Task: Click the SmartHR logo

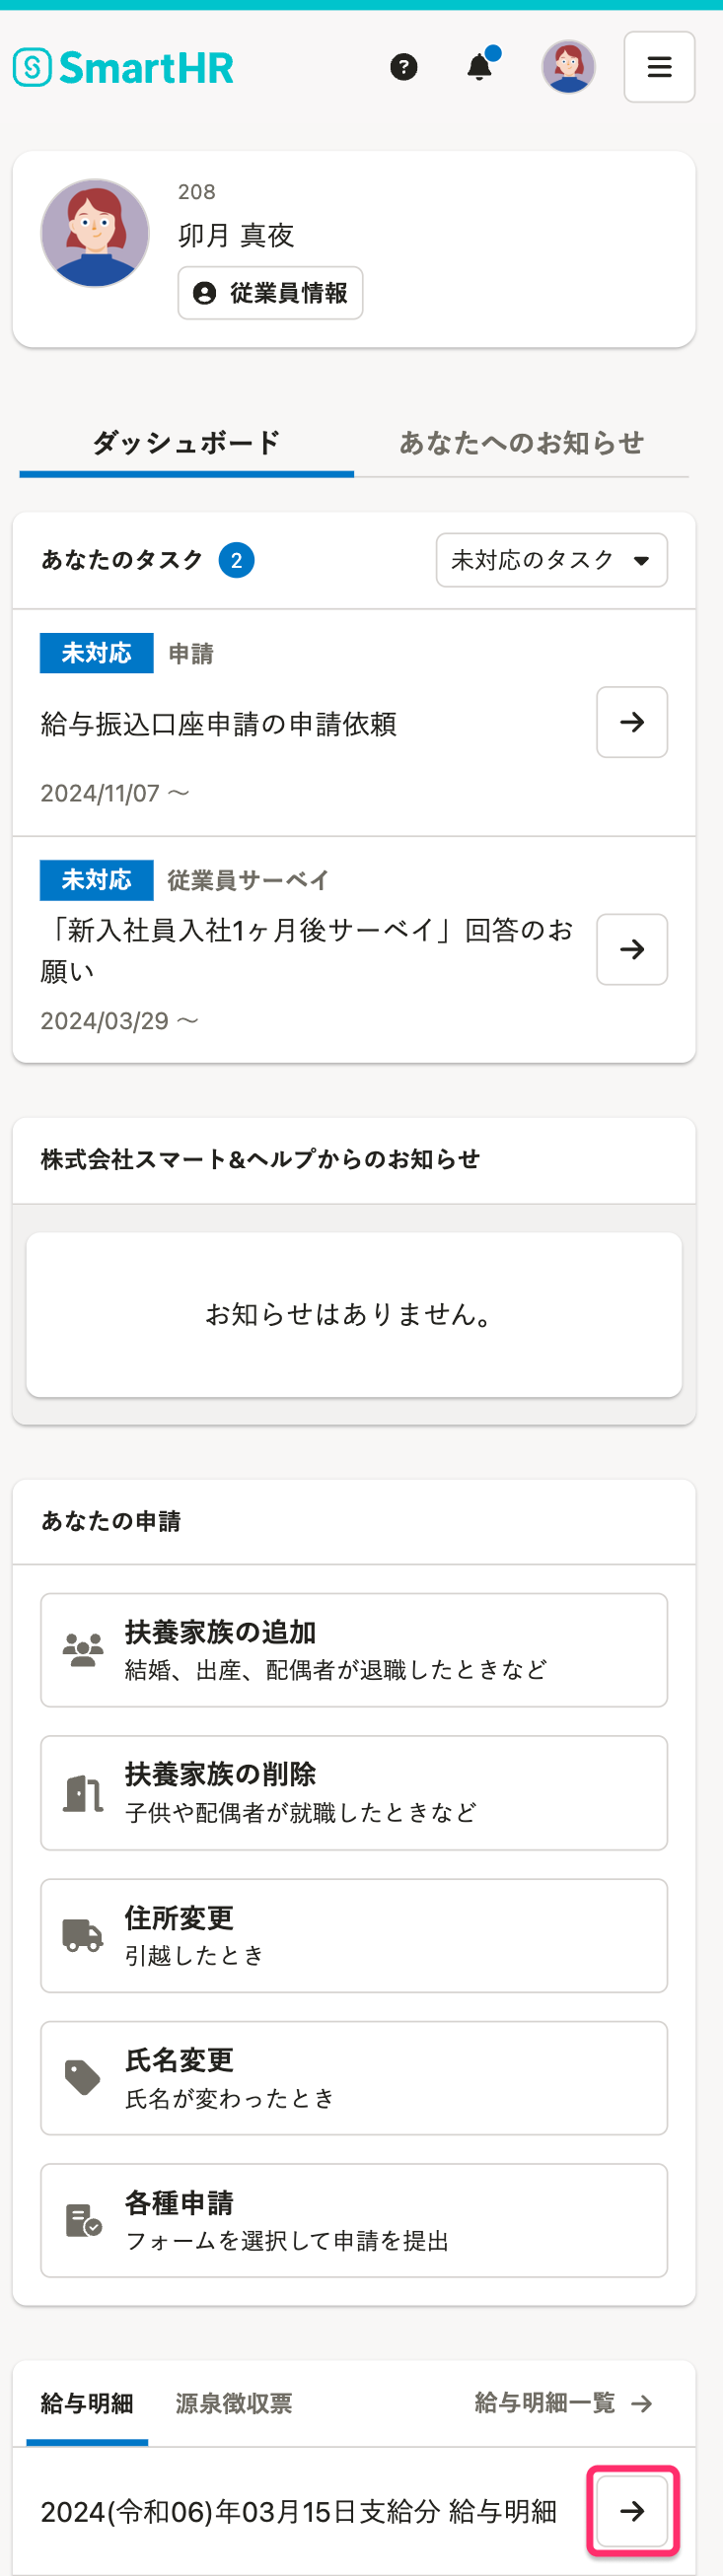Action: 123,68
